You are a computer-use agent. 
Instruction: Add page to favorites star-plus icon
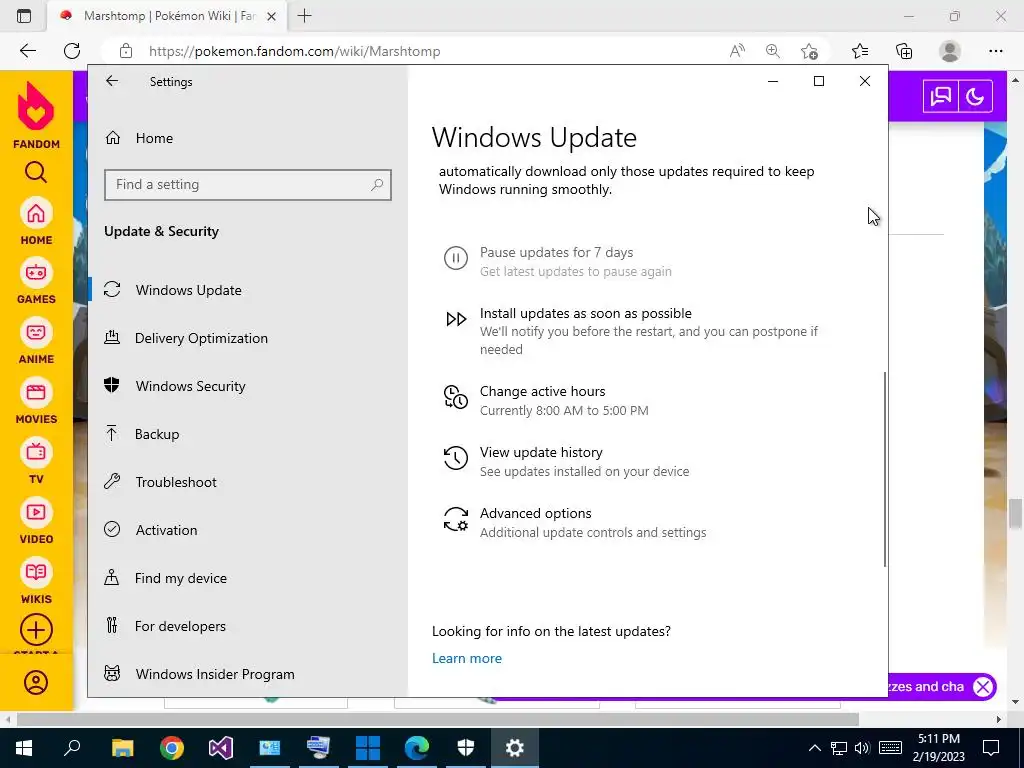point(809,51)
